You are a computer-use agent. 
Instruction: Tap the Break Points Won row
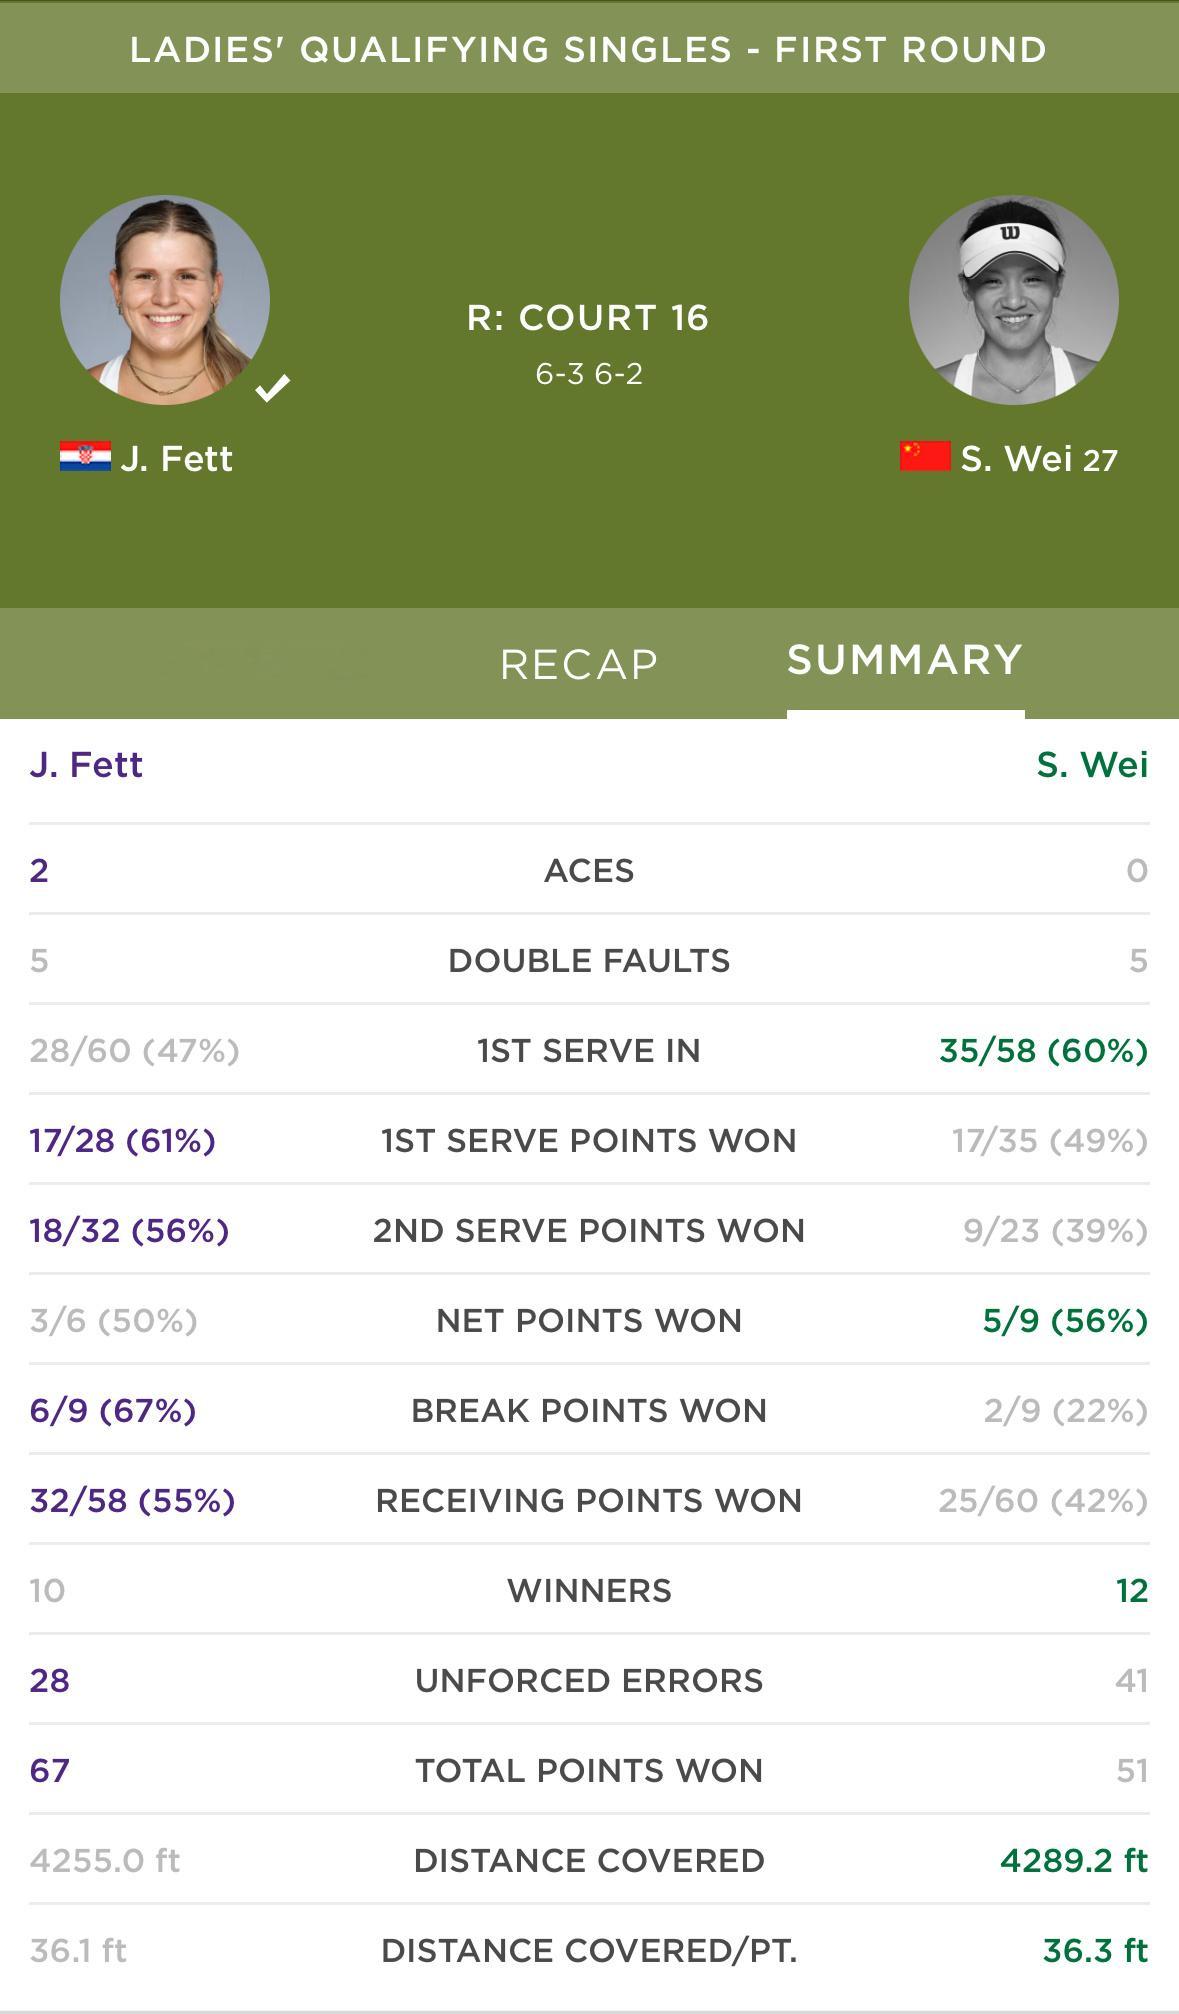(x=589, y=1410)
